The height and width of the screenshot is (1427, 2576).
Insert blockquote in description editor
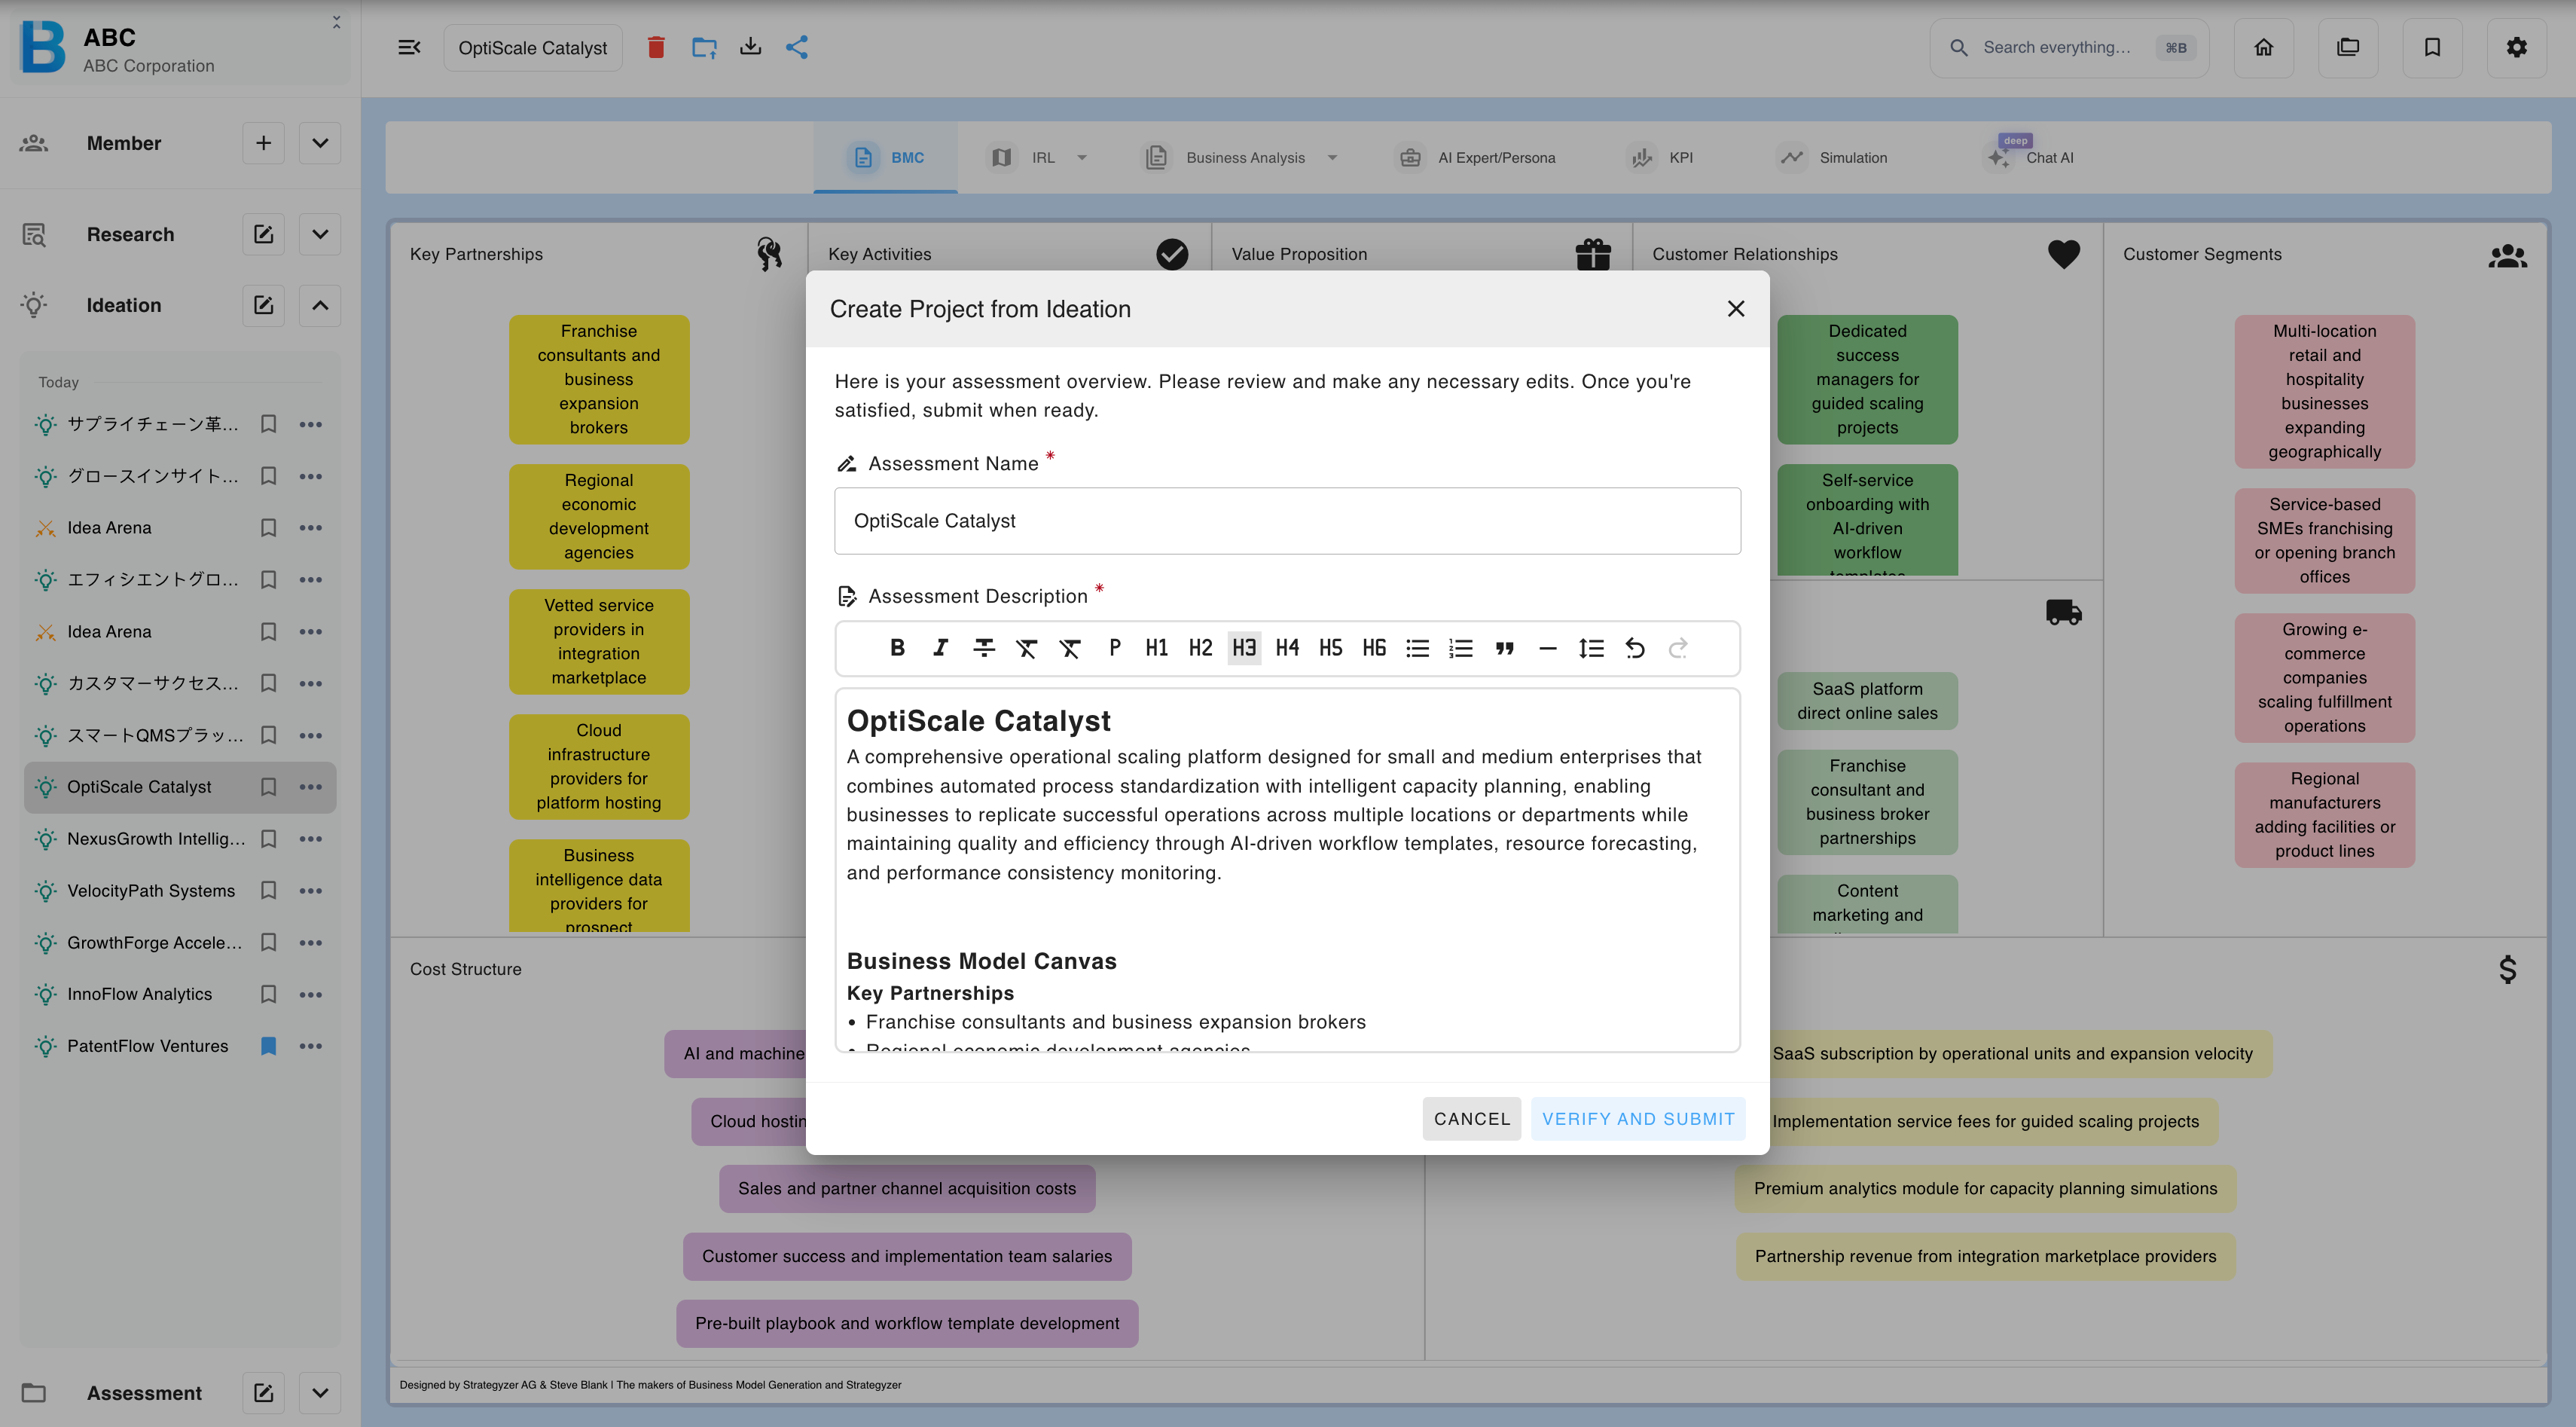[x=1504, y=648]
